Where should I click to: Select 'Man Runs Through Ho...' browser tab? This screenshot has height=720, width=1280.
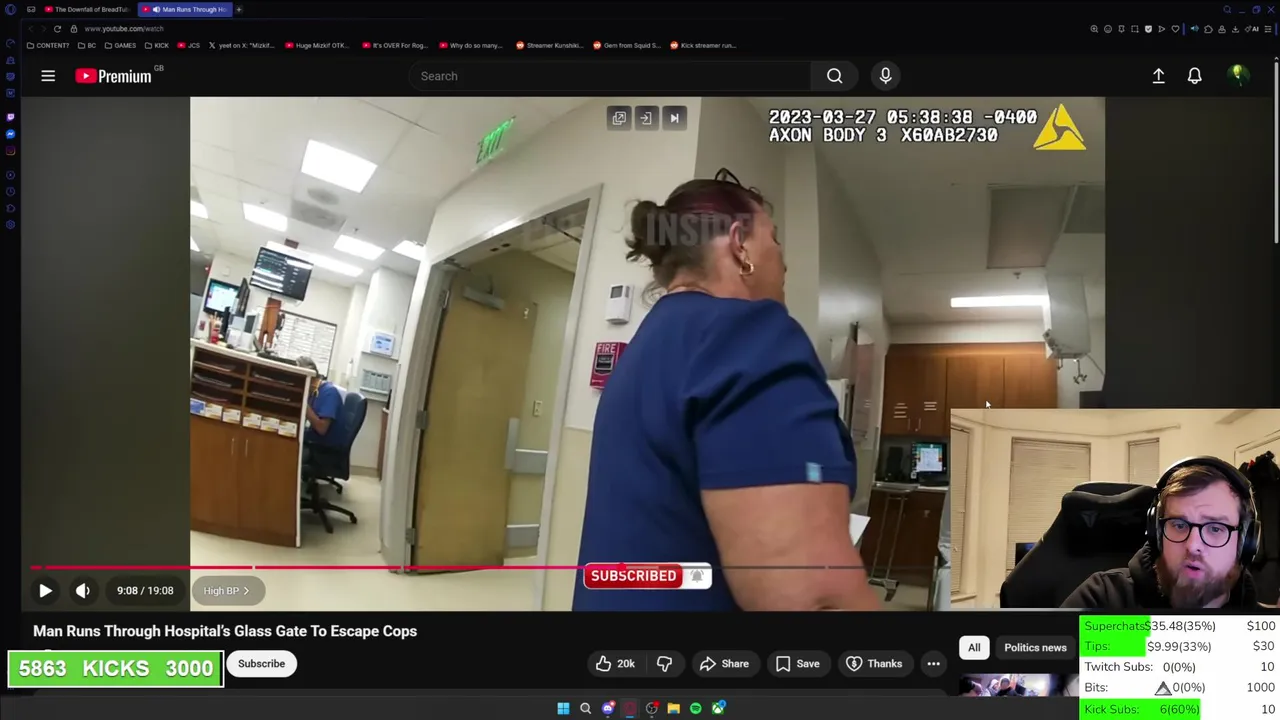coord(186,9)
